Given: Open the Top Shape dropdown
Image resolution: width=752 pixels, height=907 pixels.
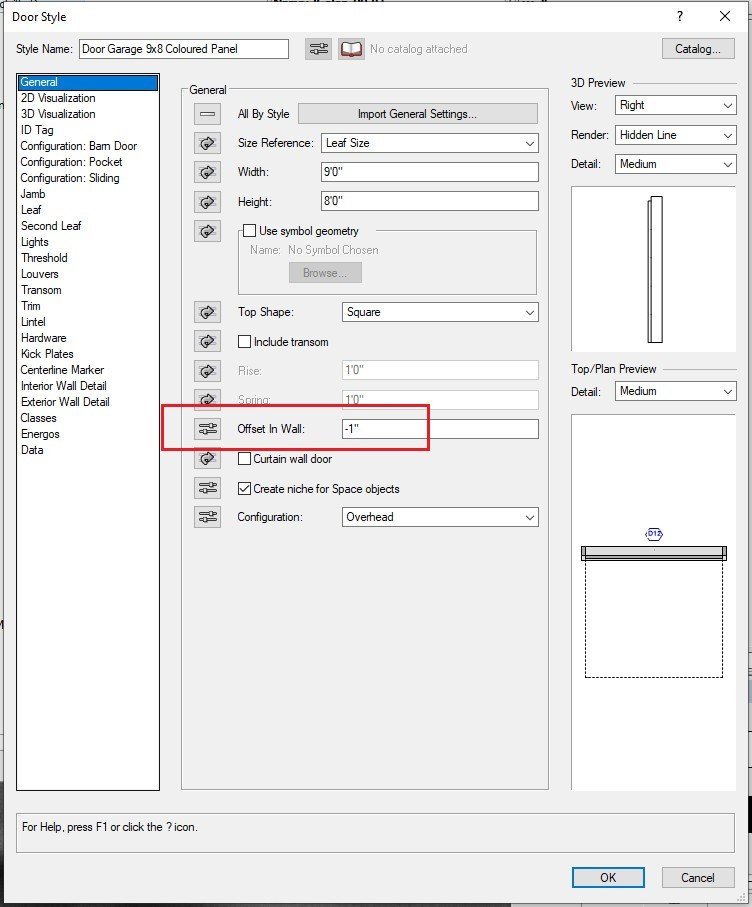Looking at the screenshot, I should pyautogui.click(x=440, y=312).
